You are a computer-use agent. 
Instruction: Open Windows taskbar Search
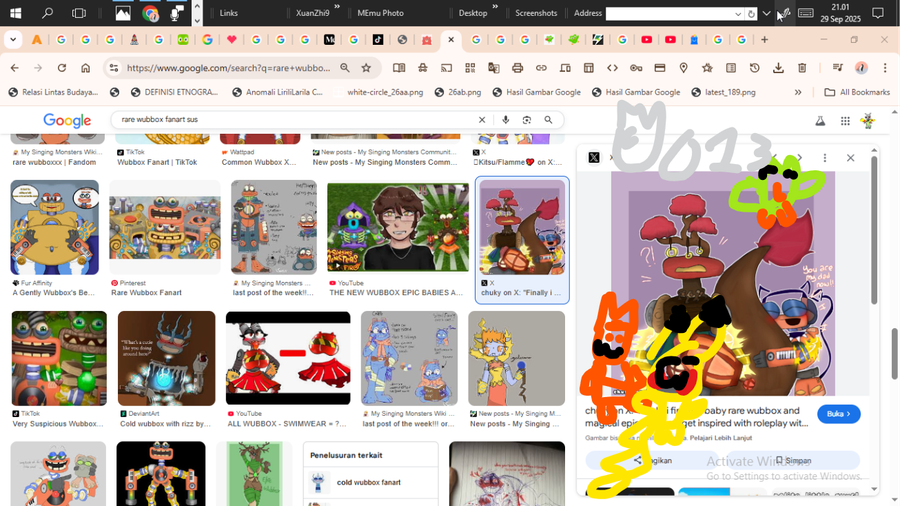click(48, 13)
